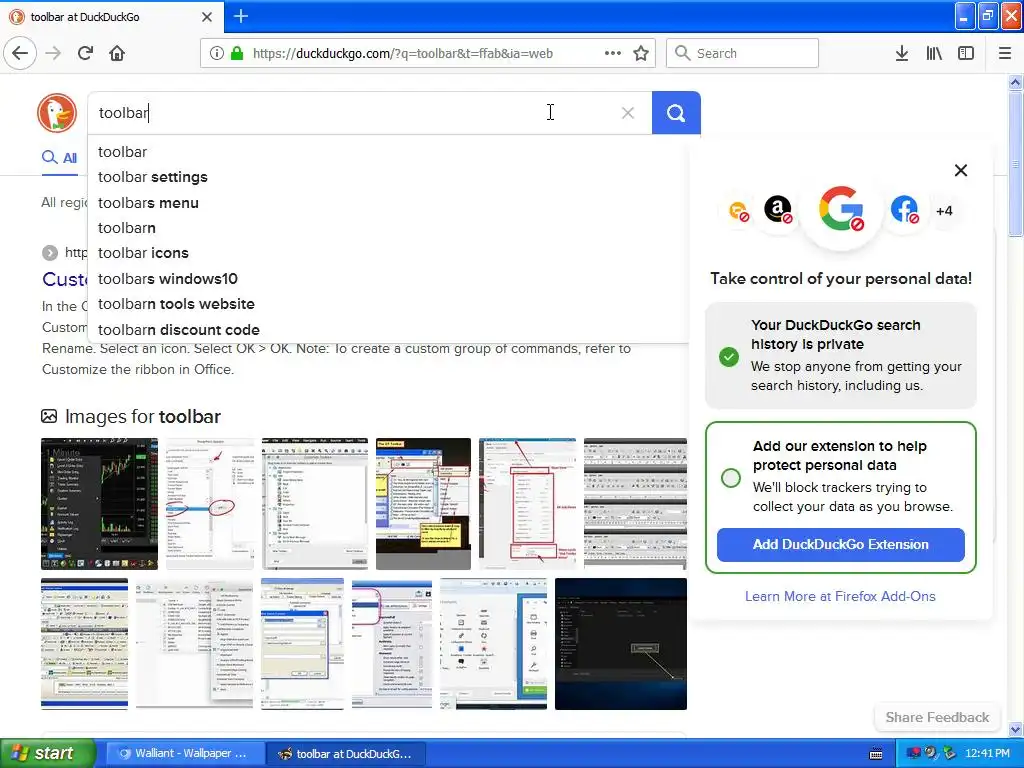Click the Google tracker logo
Image resolution: width=1024 pixels, height=768 pixels.
pos(841,210)
